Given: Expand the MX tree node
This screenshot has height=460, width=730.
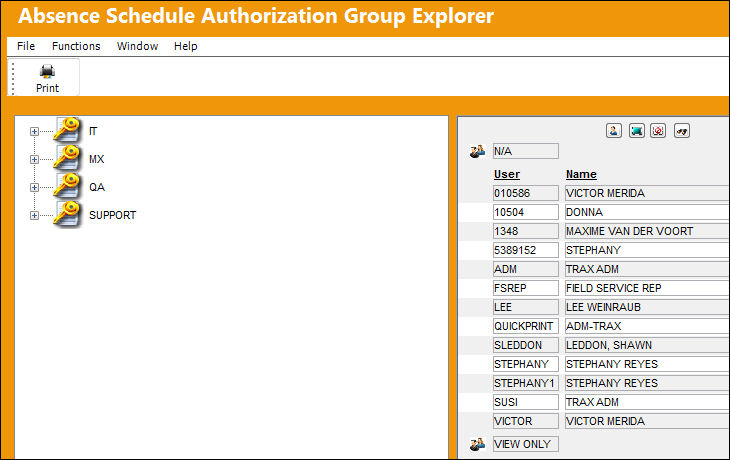Looking at the screenshot, I should point(34,159).
